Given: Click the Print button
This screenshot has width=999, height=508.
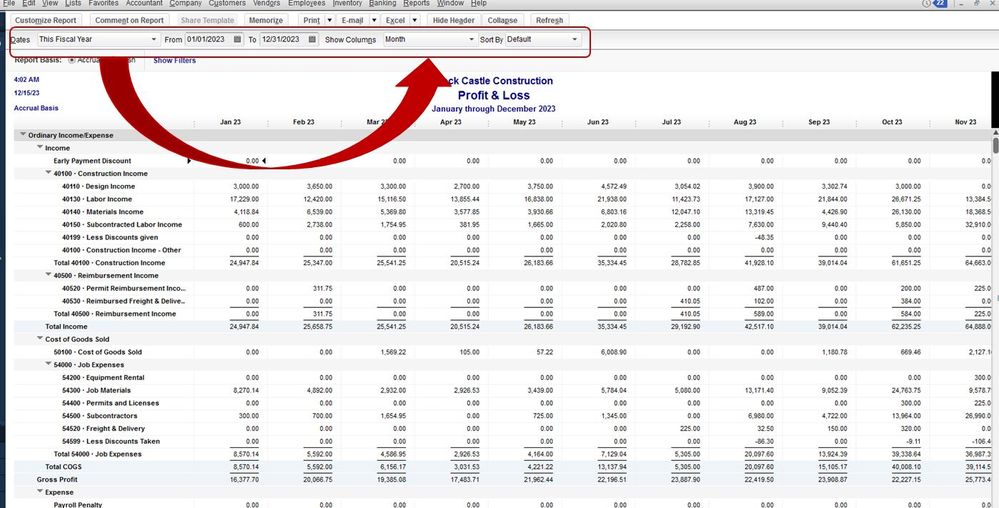Looking at the screenshot, I should click(x=312, y=20).
